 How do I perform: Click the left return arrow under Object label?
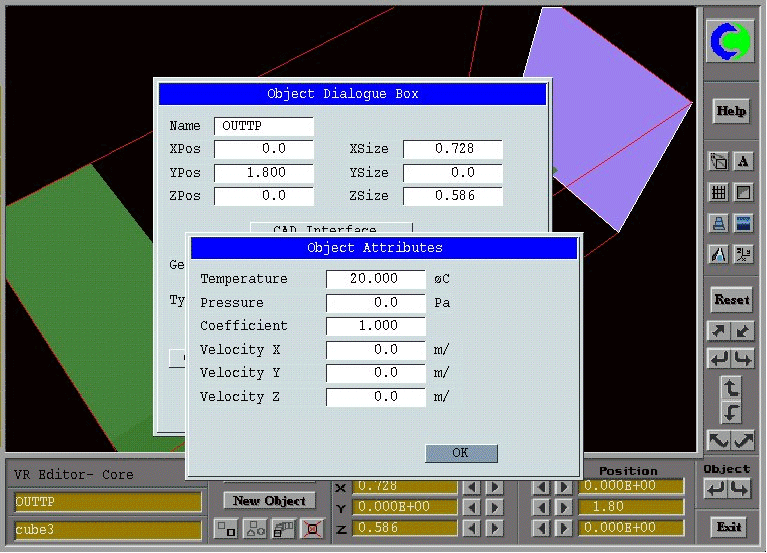(x=716, y=489)
